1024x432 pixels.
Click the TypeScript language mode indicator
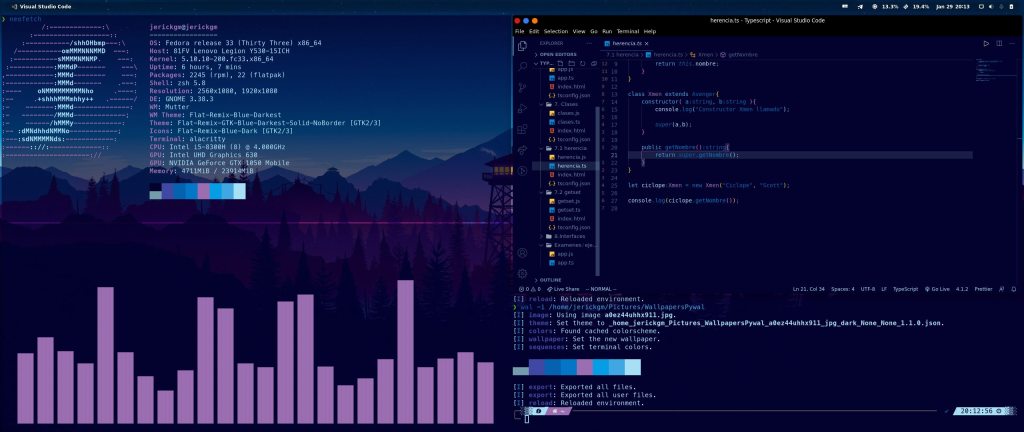(904, 289)
